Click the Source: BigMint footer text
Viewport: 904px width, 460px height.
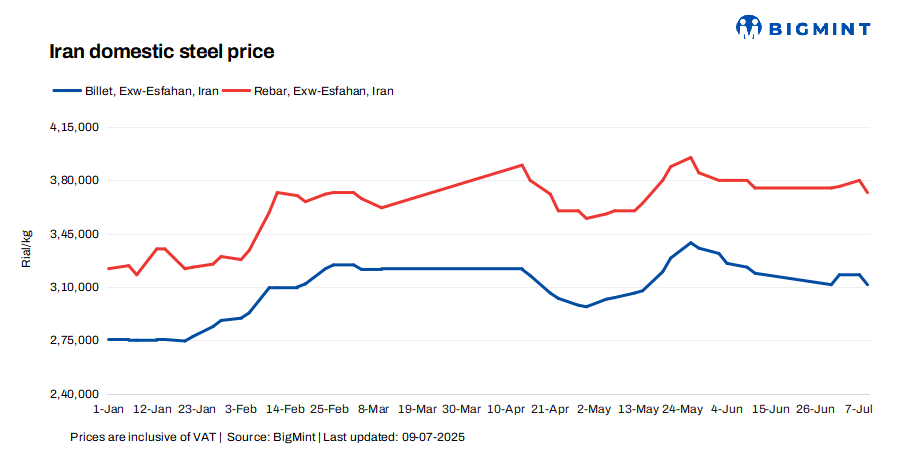[x=272, y=438]
